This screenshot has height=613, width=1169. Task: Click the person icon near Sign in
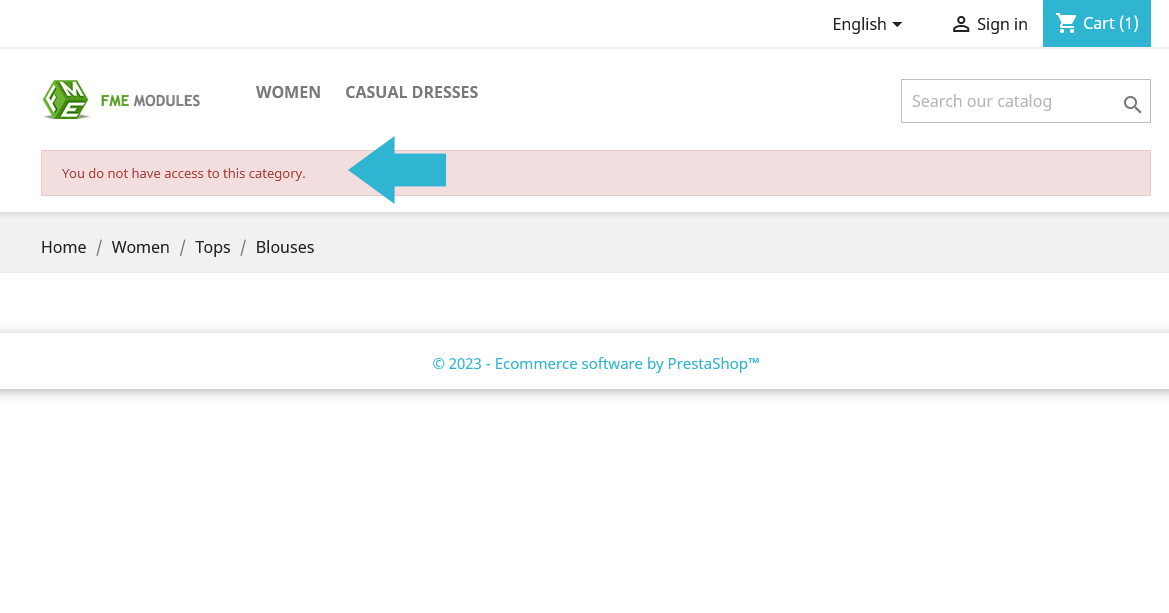click(960, 25)
